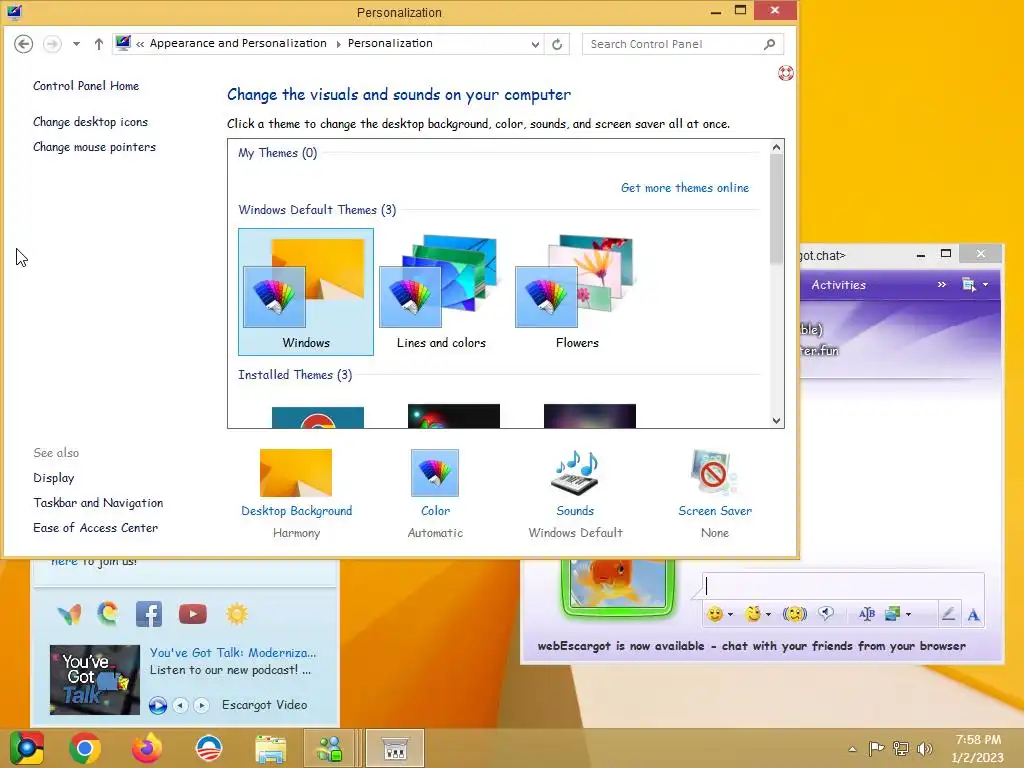Open You've Got Talk podcast link
Image resolution: width=1024 pixels, height=768 pixels.
pyautogui.click(x=232, y=652)
